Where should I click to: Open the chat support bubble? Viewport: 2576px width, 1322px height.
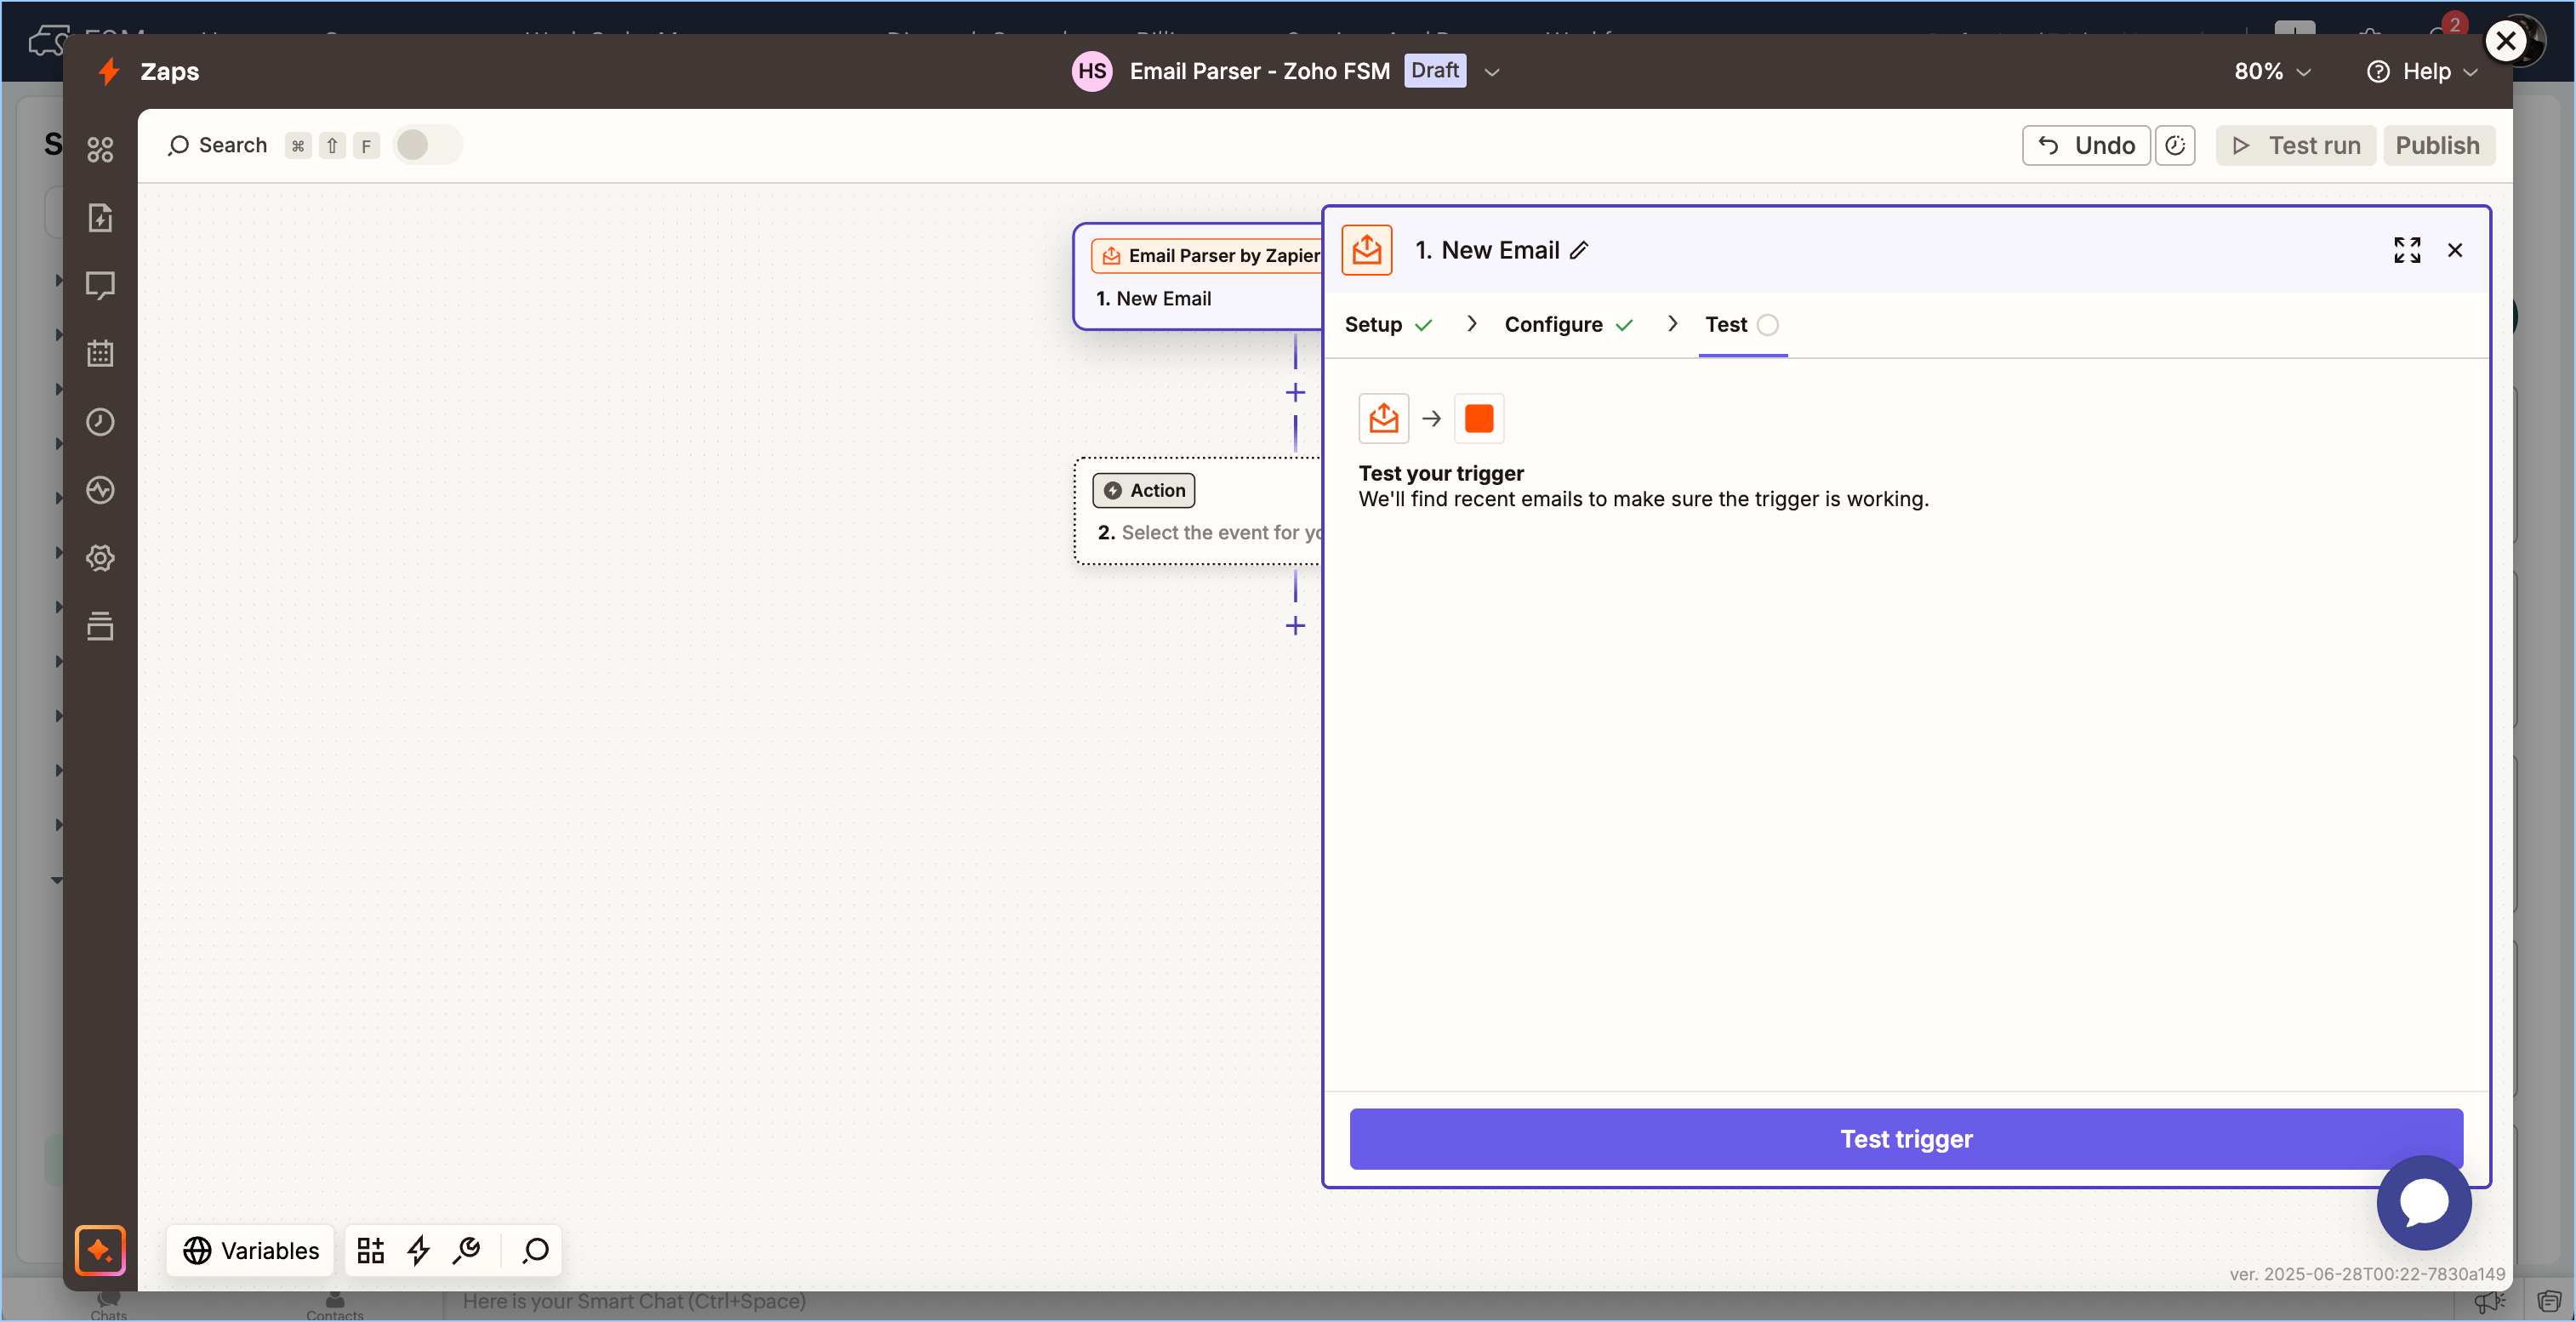click(x=2423, y=1202)
